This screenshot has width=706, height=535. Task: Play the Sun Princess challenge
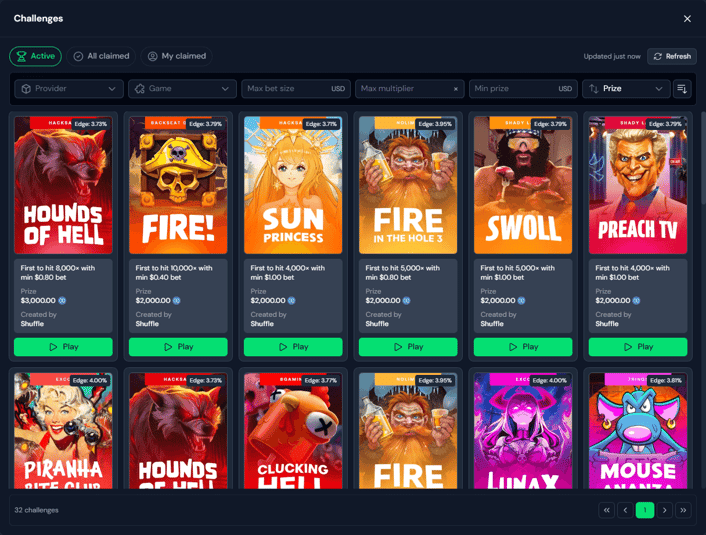293,347
